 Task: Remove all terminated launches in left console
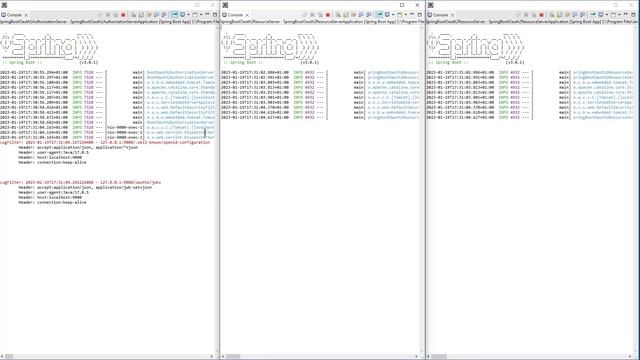click(x=116, y=15)
